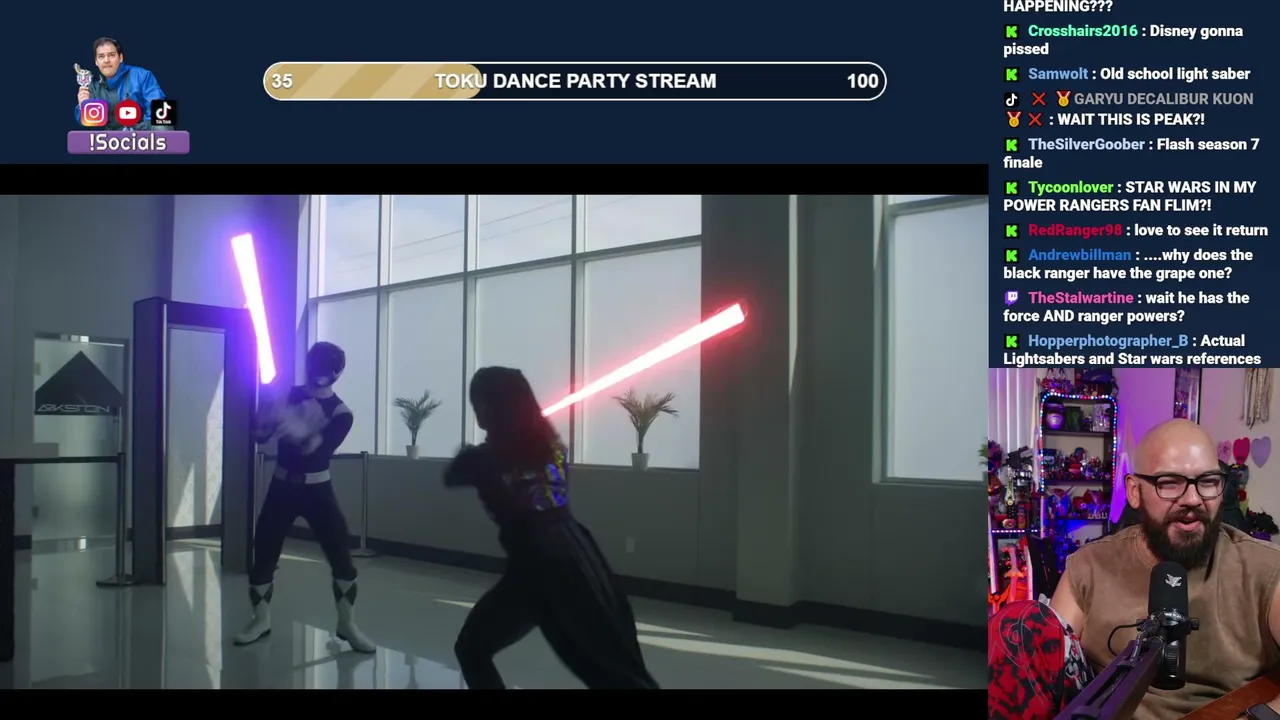This screenshot has height=720, width=1280.
Task: Click the message 'Disney gonna pissed'
Action: click(1123, 40)
